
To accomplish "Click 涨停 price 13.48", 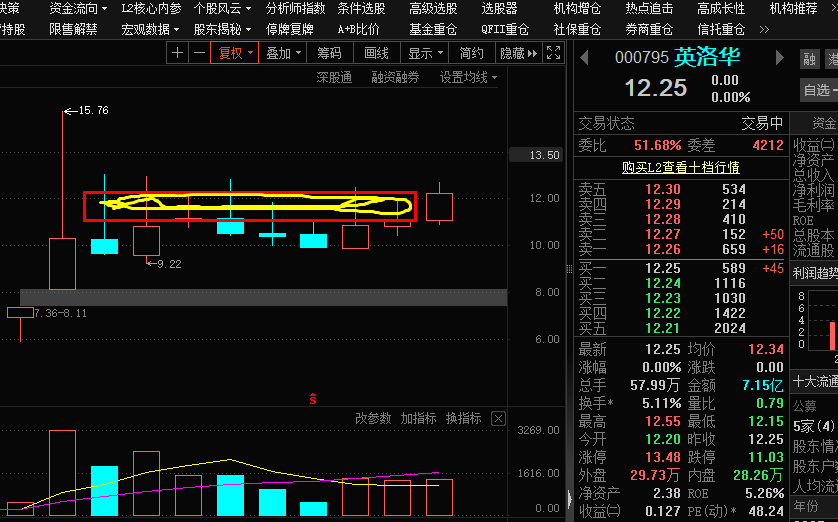I will point(663,457).
